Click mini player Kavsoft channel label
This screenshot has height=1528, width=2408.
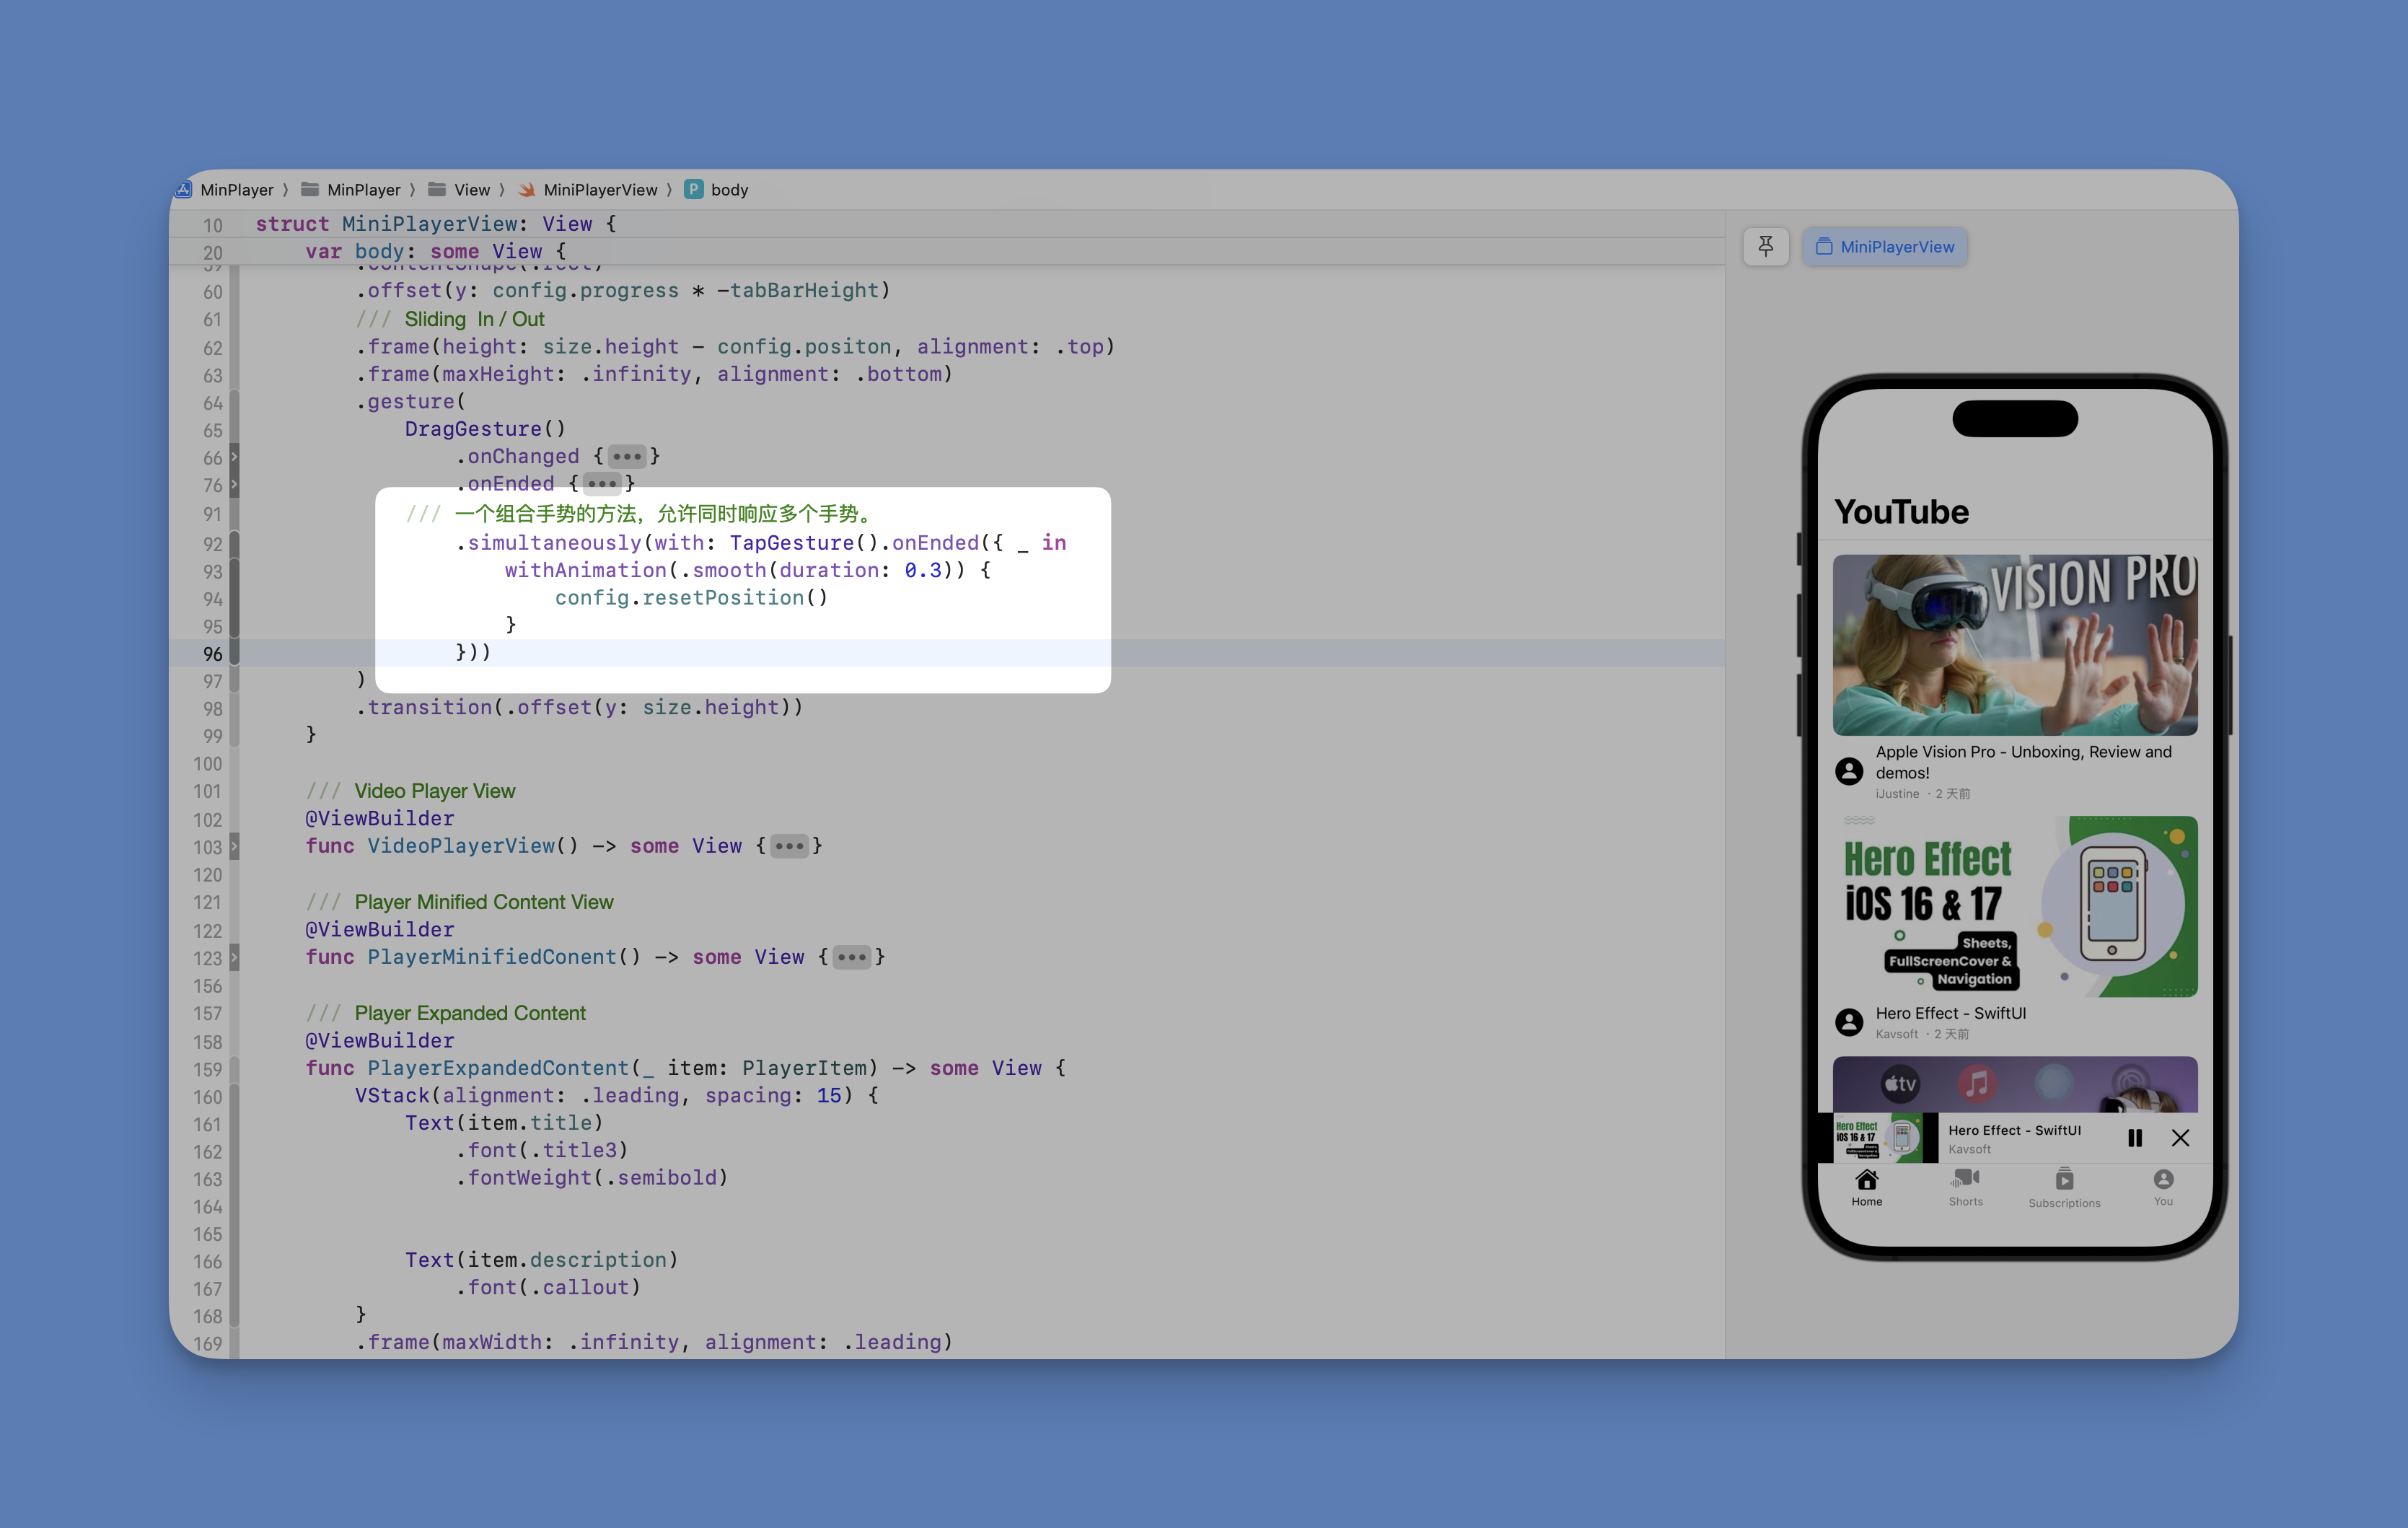point(1969,1149)
